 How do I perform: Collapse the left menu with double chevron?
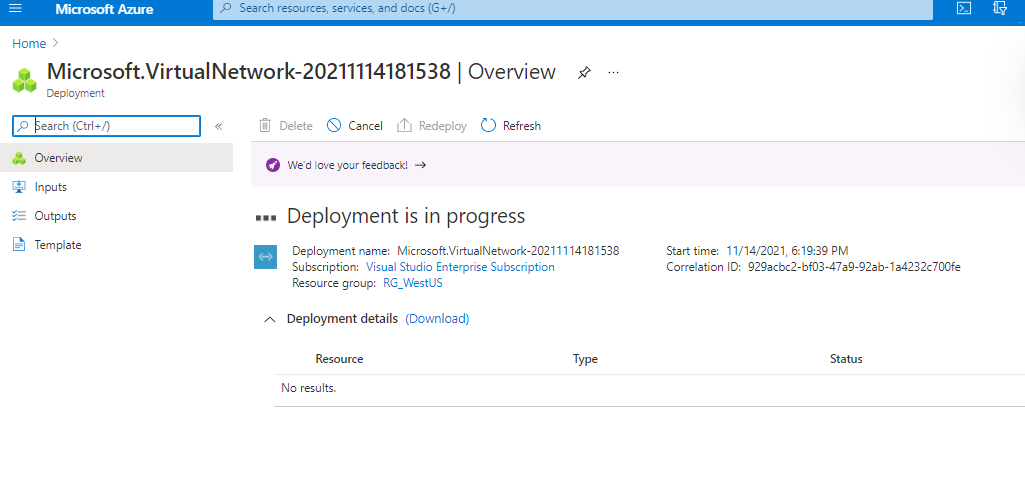(x=219, y=126)
